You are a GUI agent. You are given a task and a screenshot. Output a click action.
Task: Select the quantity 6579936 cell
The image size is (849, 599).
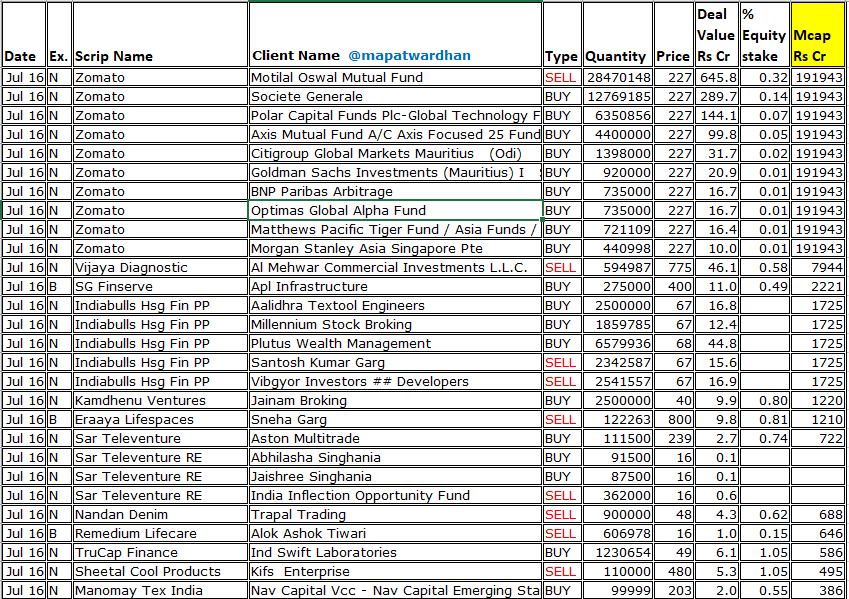coord(617,343)
